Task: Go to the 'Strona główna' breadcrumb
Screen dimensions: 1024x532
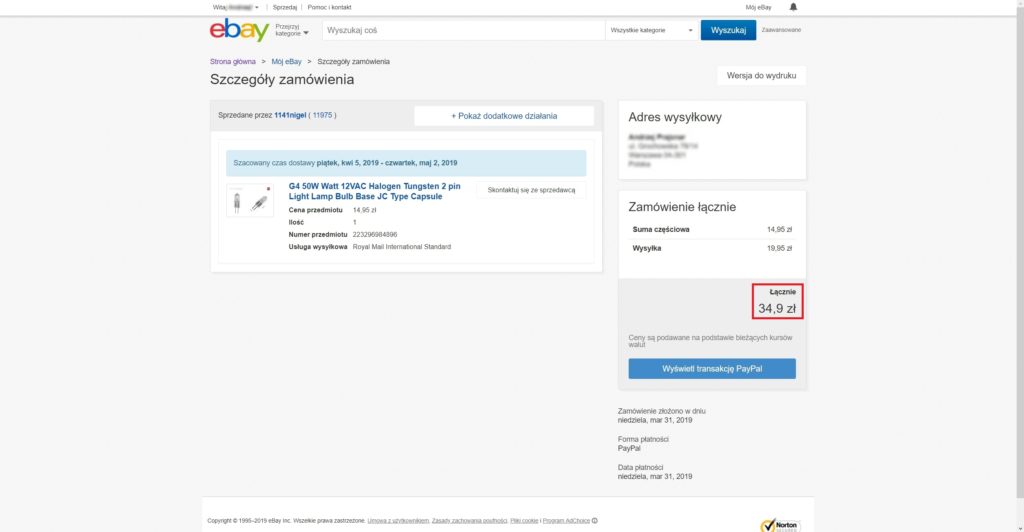Action: pyautogui.click(x=233, y=62)
